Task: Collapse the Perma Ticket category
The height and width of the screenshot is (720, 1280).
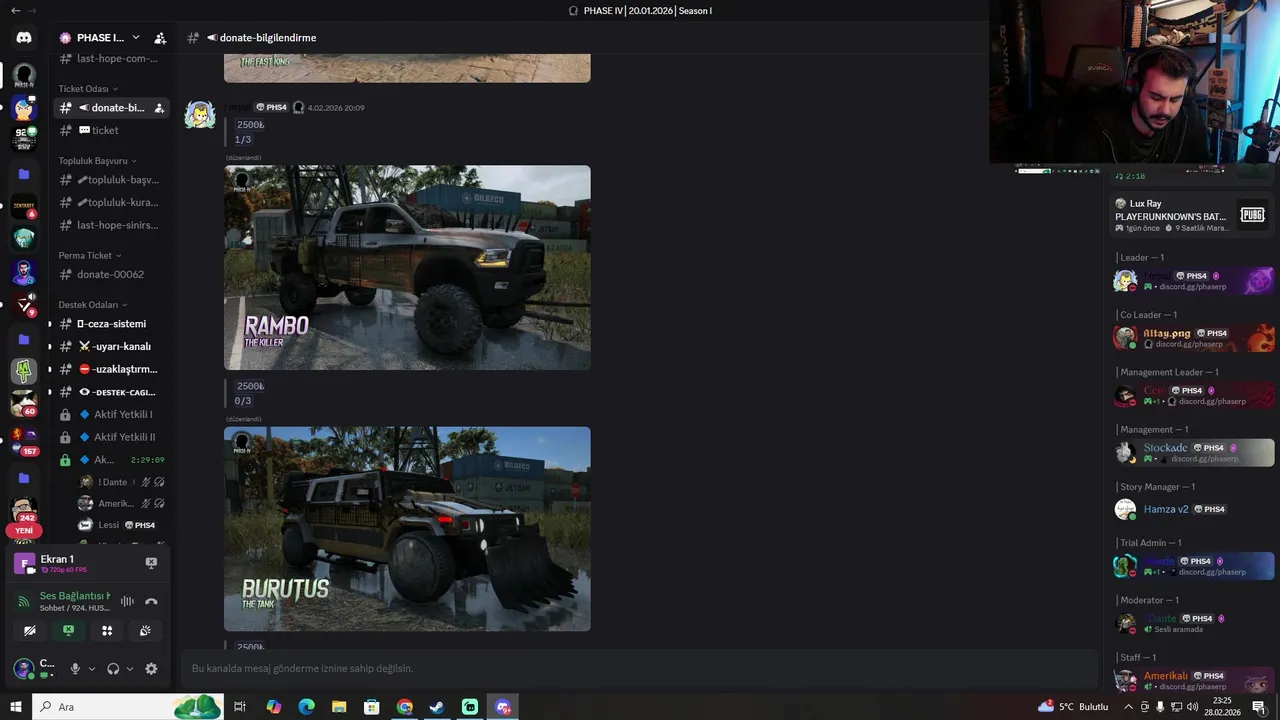Action: coord(90,255)
